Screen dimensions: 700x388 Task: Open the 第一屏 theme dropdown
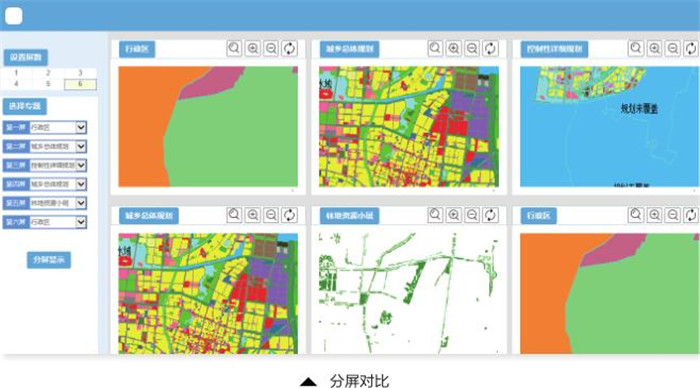point(81,128)
